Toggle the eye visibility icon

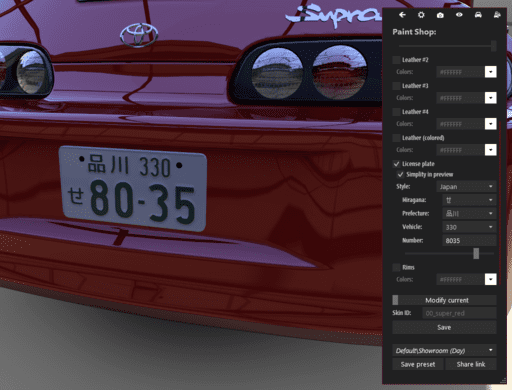pyautogui.click(x=459, y=15)
